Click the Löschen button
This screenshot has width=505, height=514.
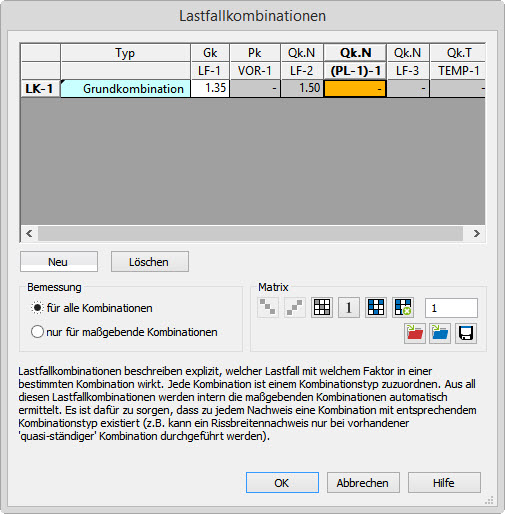(150, 262)
